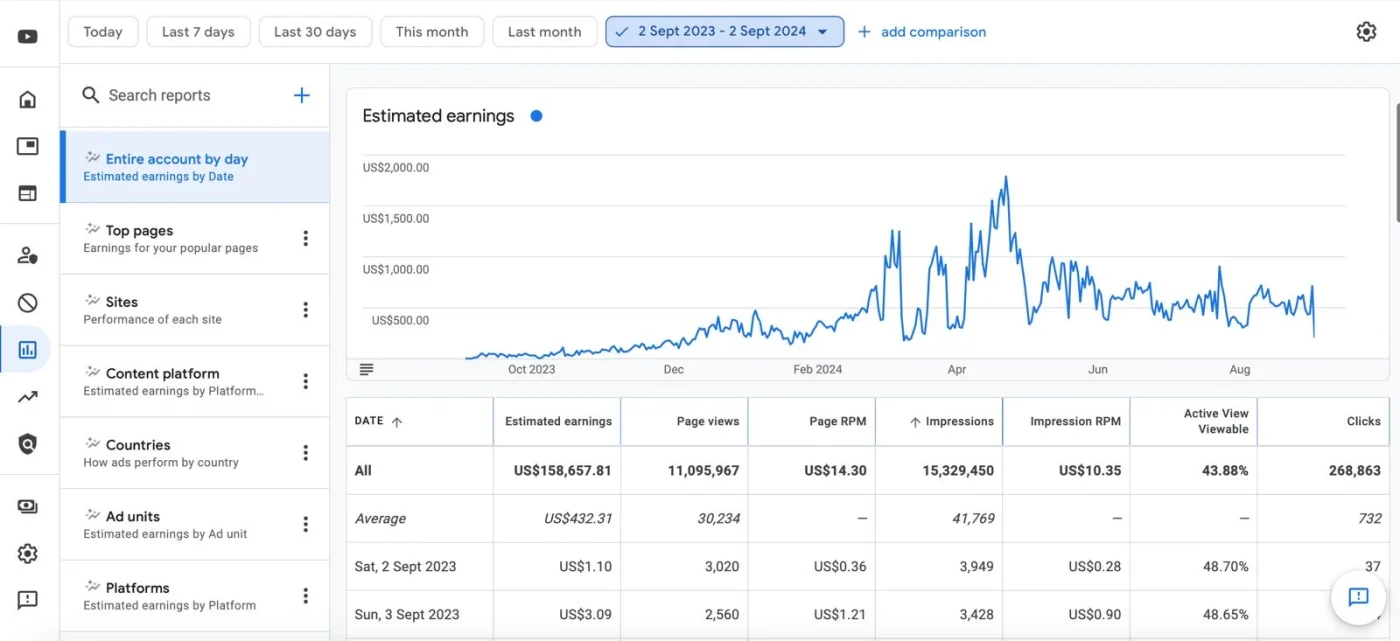Open Optimization trend-arrow icon in sidebar

[28, 397]
